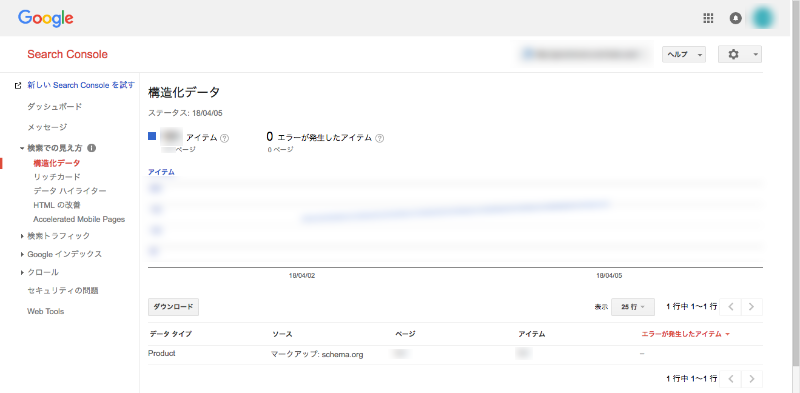This screenshot has height=393, width=800.
Task: Open リッチカード in sidebar
Action: [x=57, y=177]
